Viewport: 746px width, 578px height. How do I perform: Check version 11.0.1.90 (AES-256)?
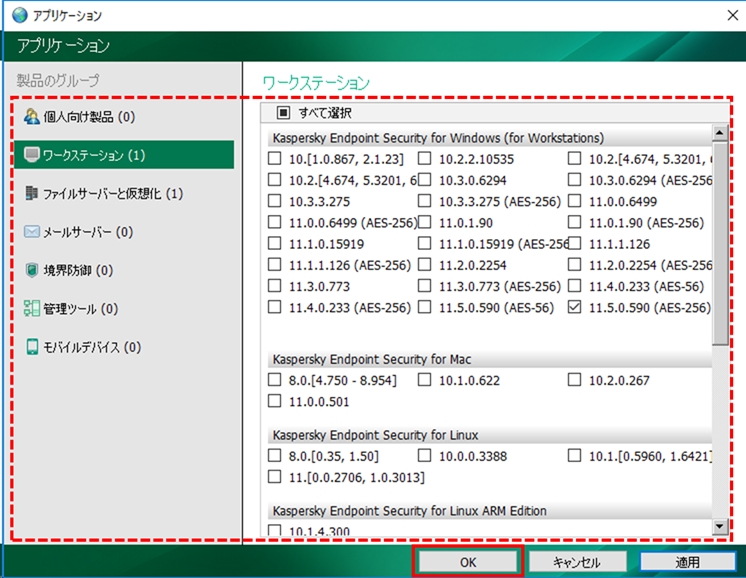[574, 222]
